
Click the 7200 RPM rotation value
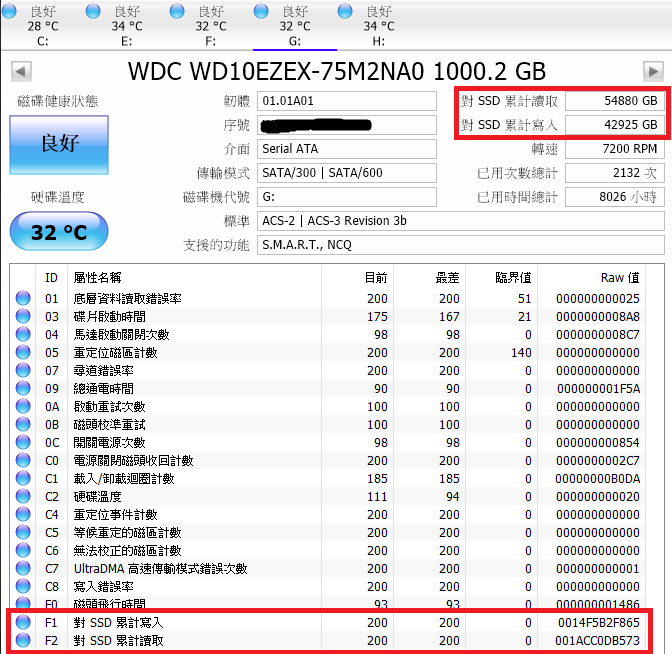tap(615, 149)
